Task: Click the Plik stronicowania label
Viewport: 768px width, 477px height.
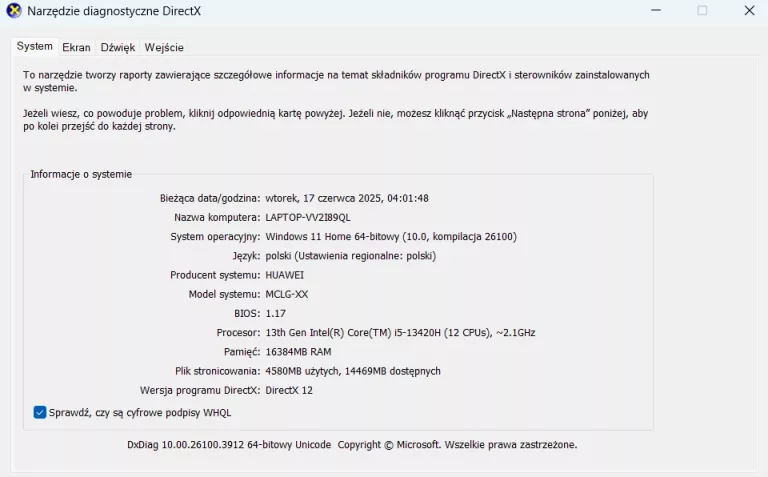Action: 217,371
